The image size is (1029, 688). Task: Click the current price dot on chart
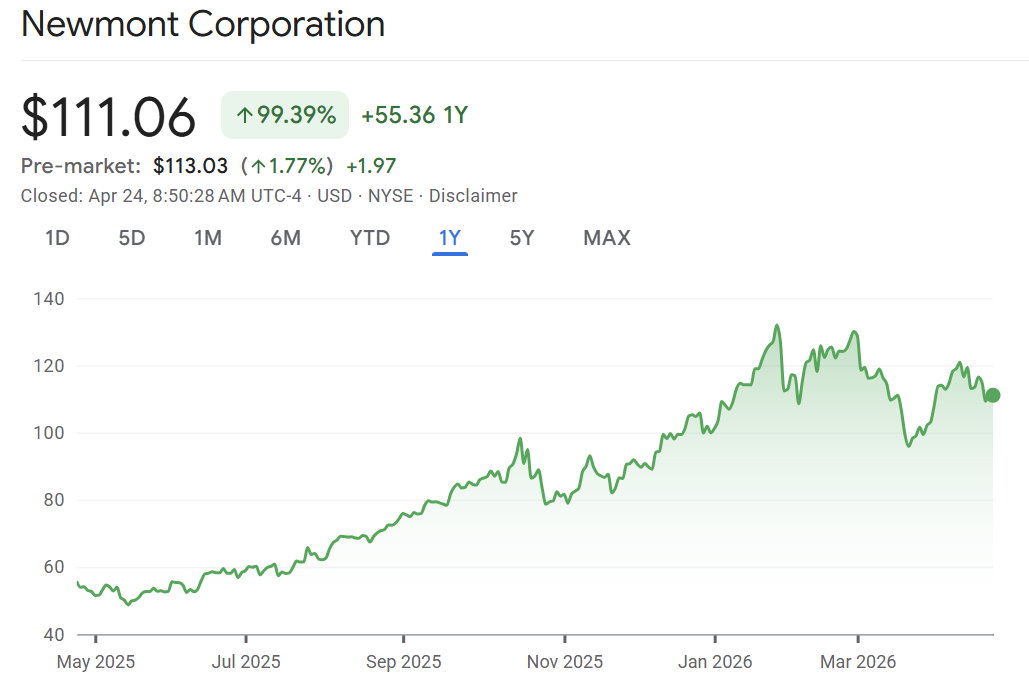coord(992,395)
